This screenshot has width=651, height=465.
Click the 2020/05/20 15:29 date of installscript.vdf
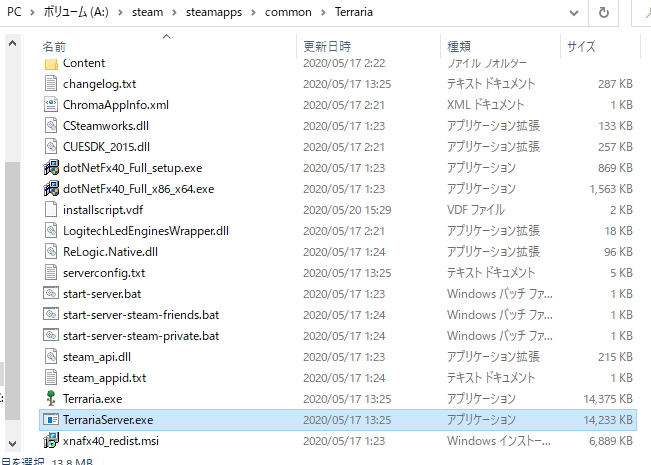point(347,210)
